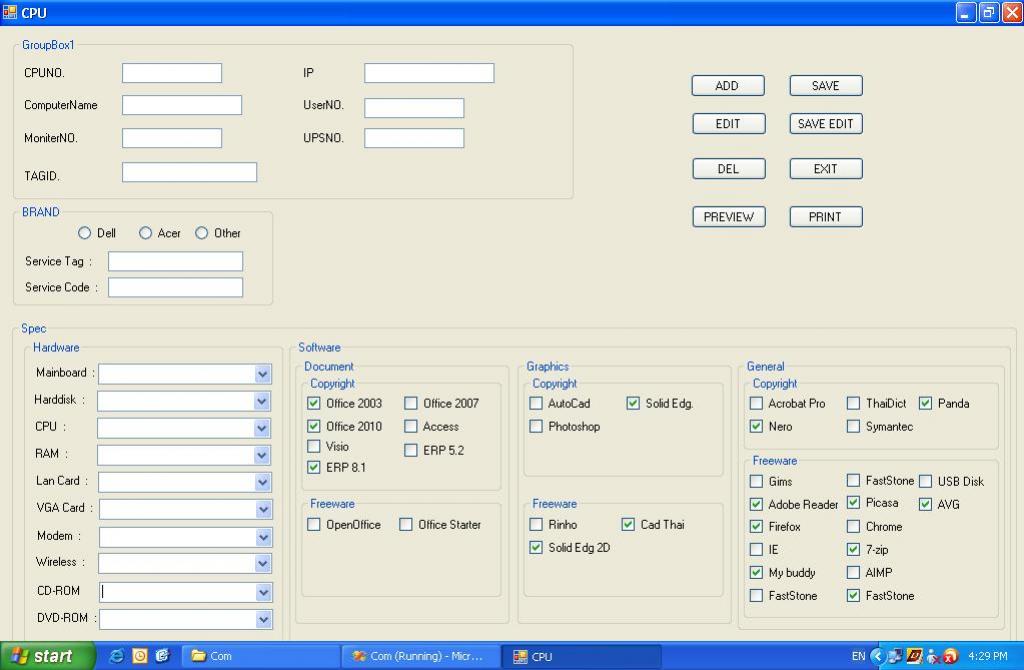Tick the Rinho checkbox
This screenshot has height=670, width=1024.
click(x=536, y=524)
